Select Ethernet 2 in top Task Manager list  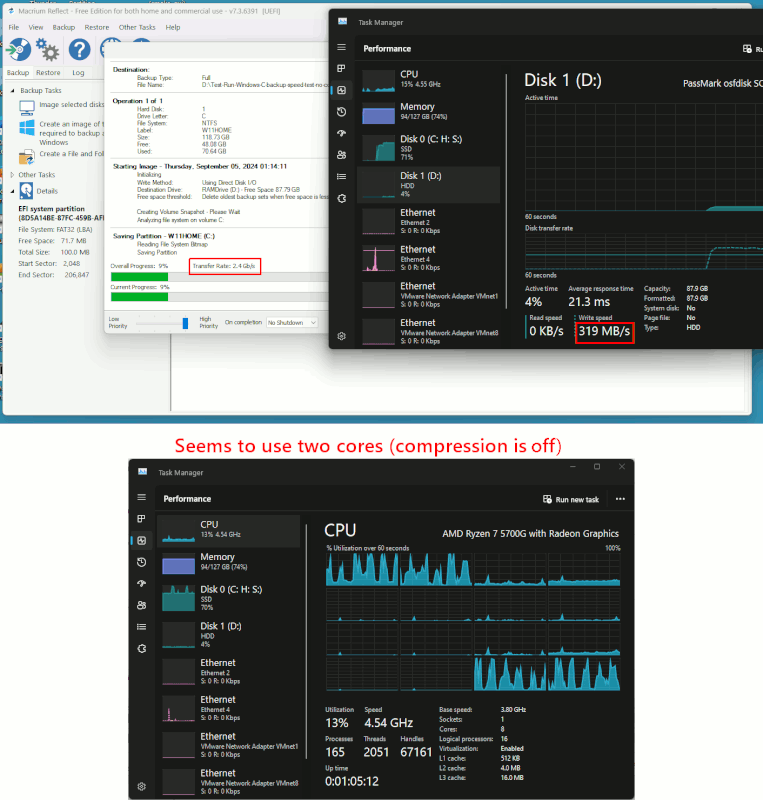(429, 221)
